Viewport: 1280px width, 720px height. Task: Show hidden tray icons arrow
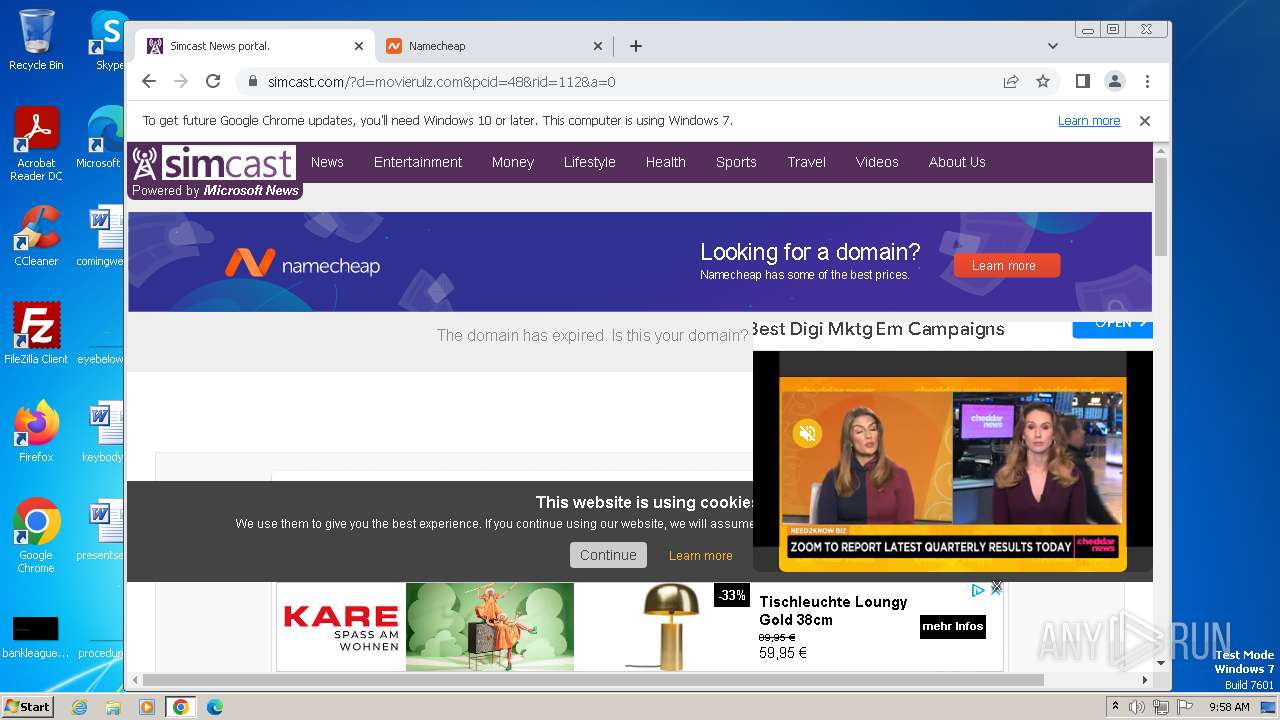click(x=1115, y=707)
